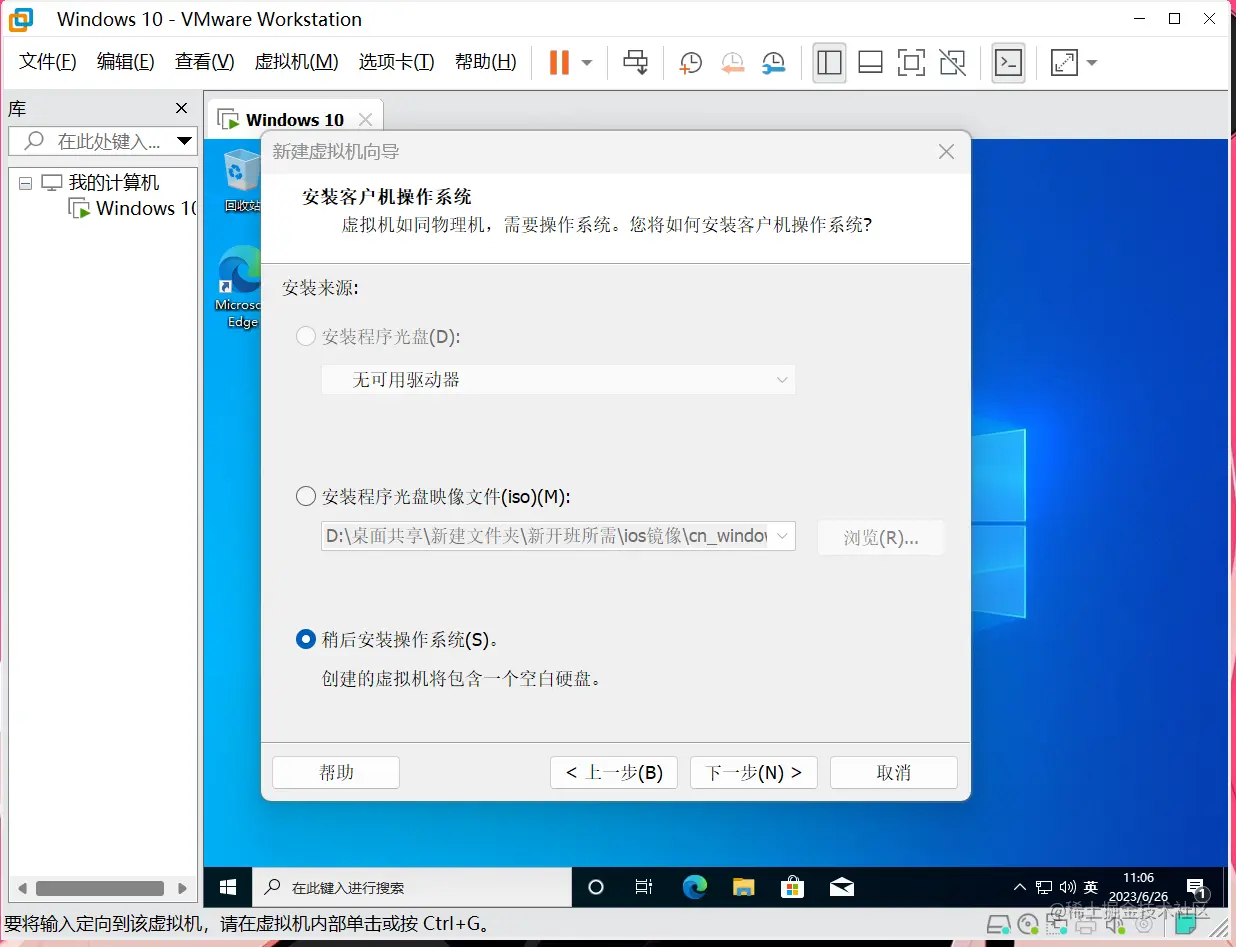Launch Edge from the guest taskbar

(x=694, y=887)
